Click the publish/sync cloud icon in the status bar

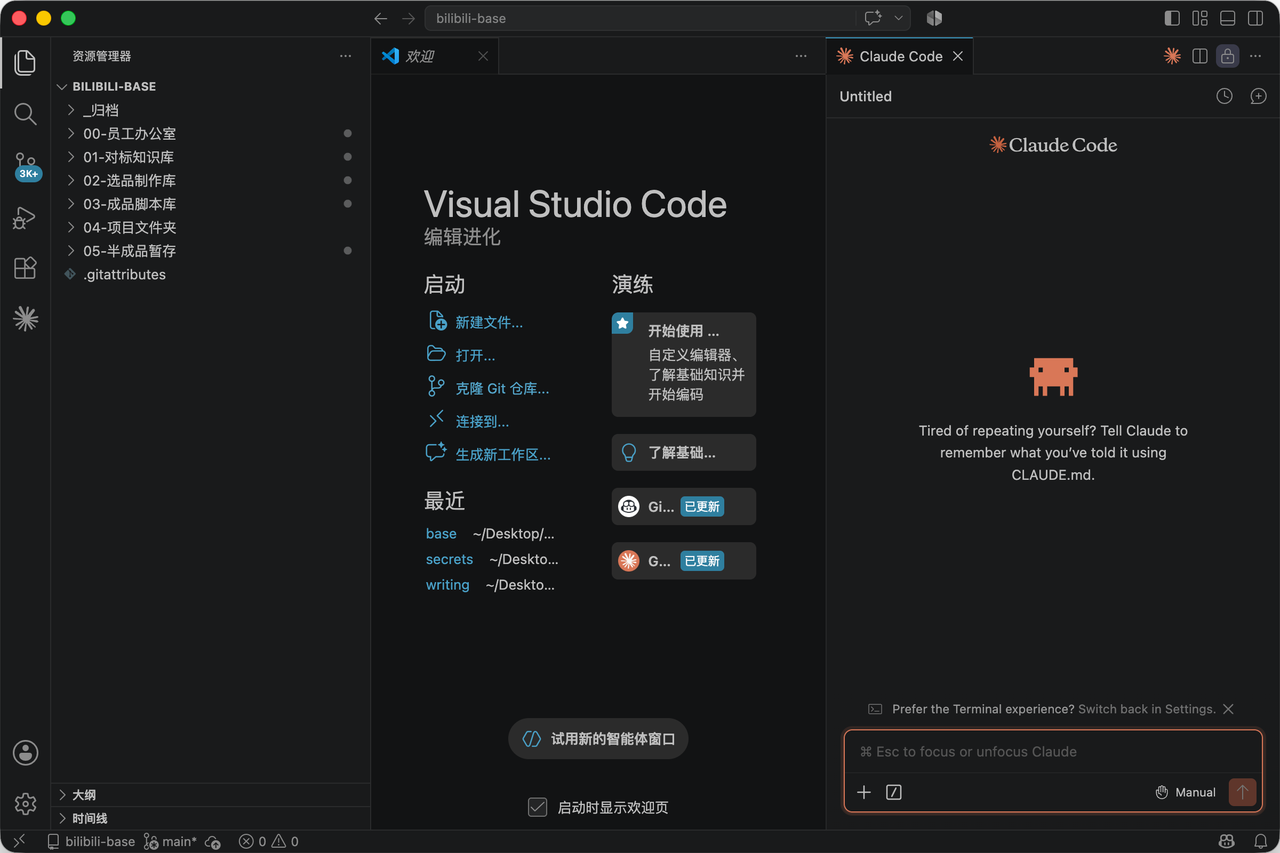click(x=213, y=842)
